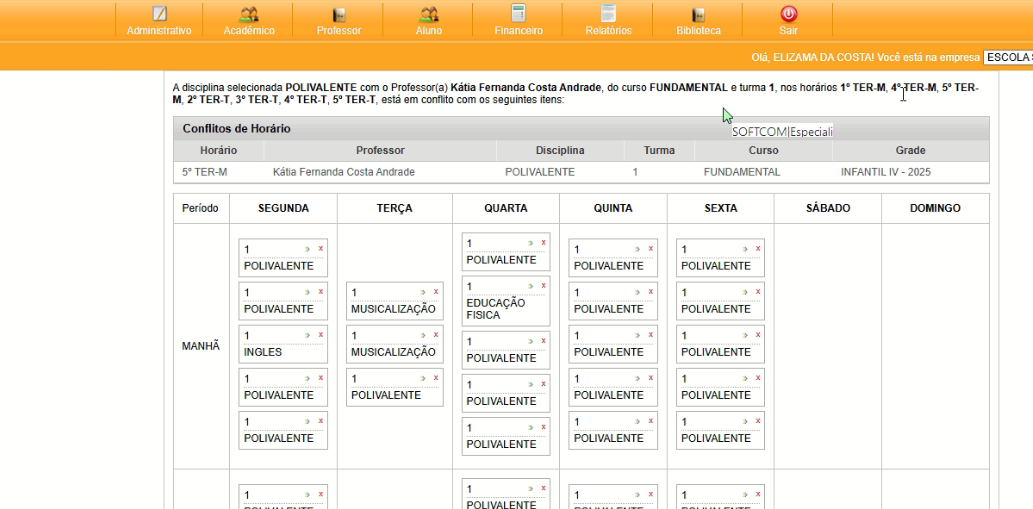Remove first POLIVALENTE entry on Sexta

click(x=758, y=249)
